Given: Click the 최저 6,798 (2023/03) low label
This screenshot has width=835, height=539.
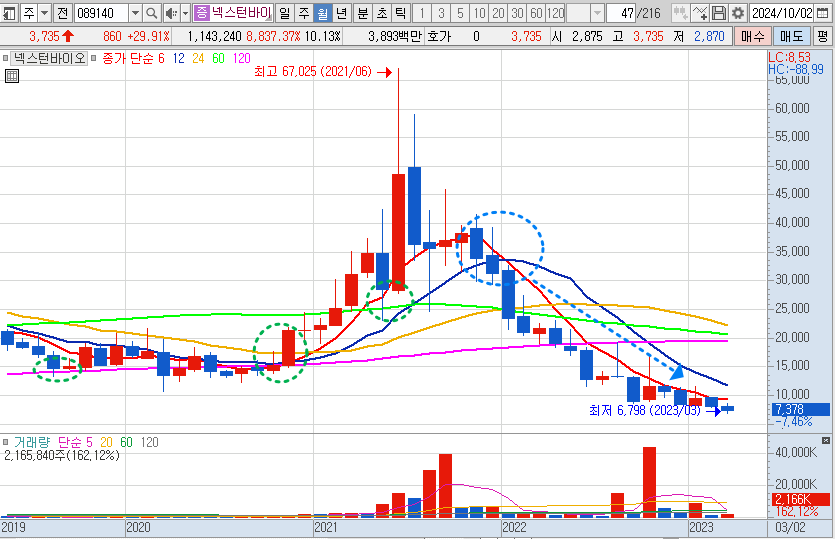Looking at the screenshot, I should tap(644, 410).
